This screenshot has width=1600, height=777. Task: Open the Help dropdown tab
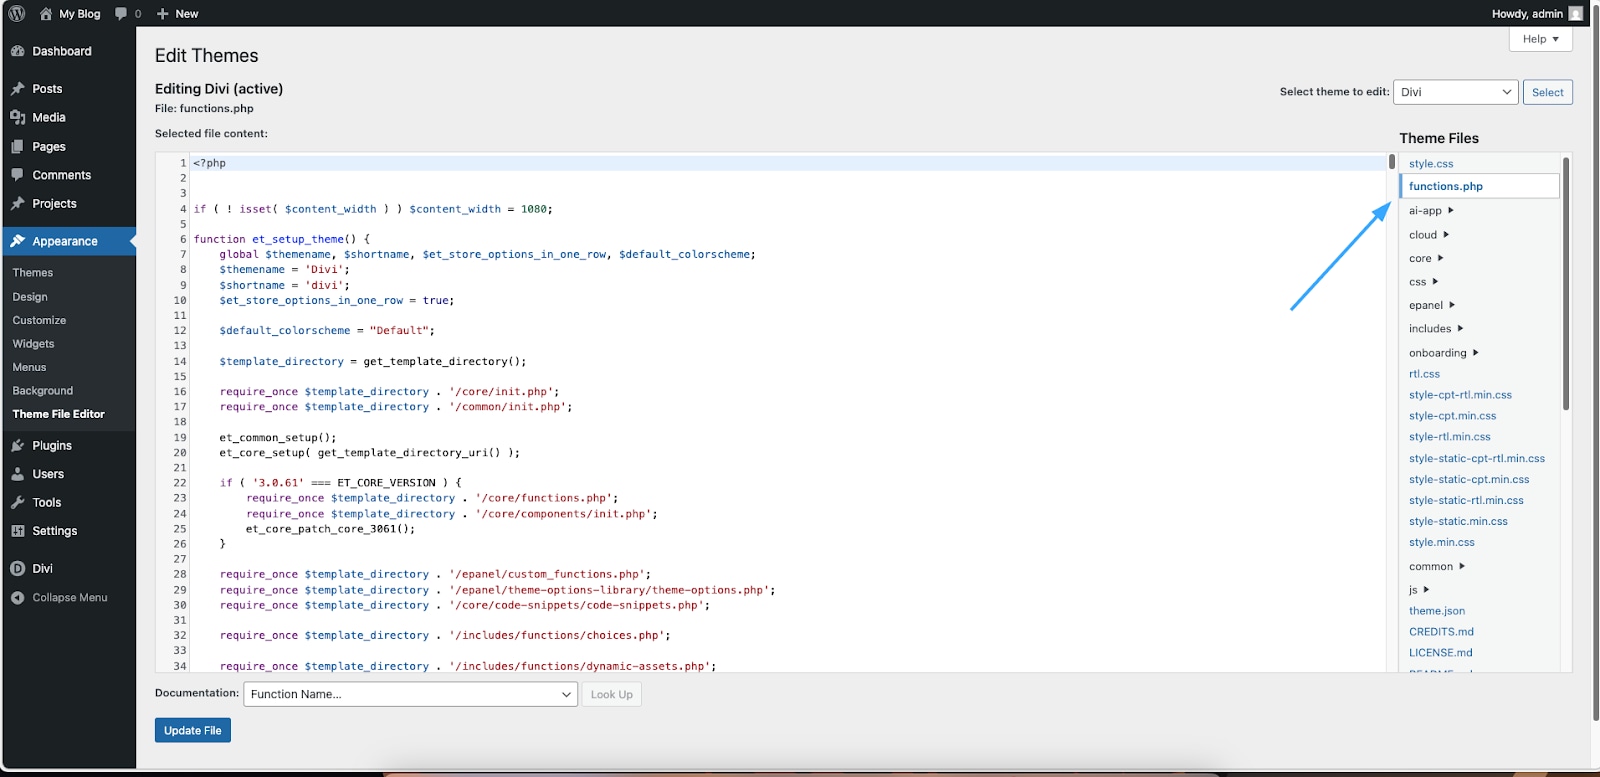[x=1540, y=39]
